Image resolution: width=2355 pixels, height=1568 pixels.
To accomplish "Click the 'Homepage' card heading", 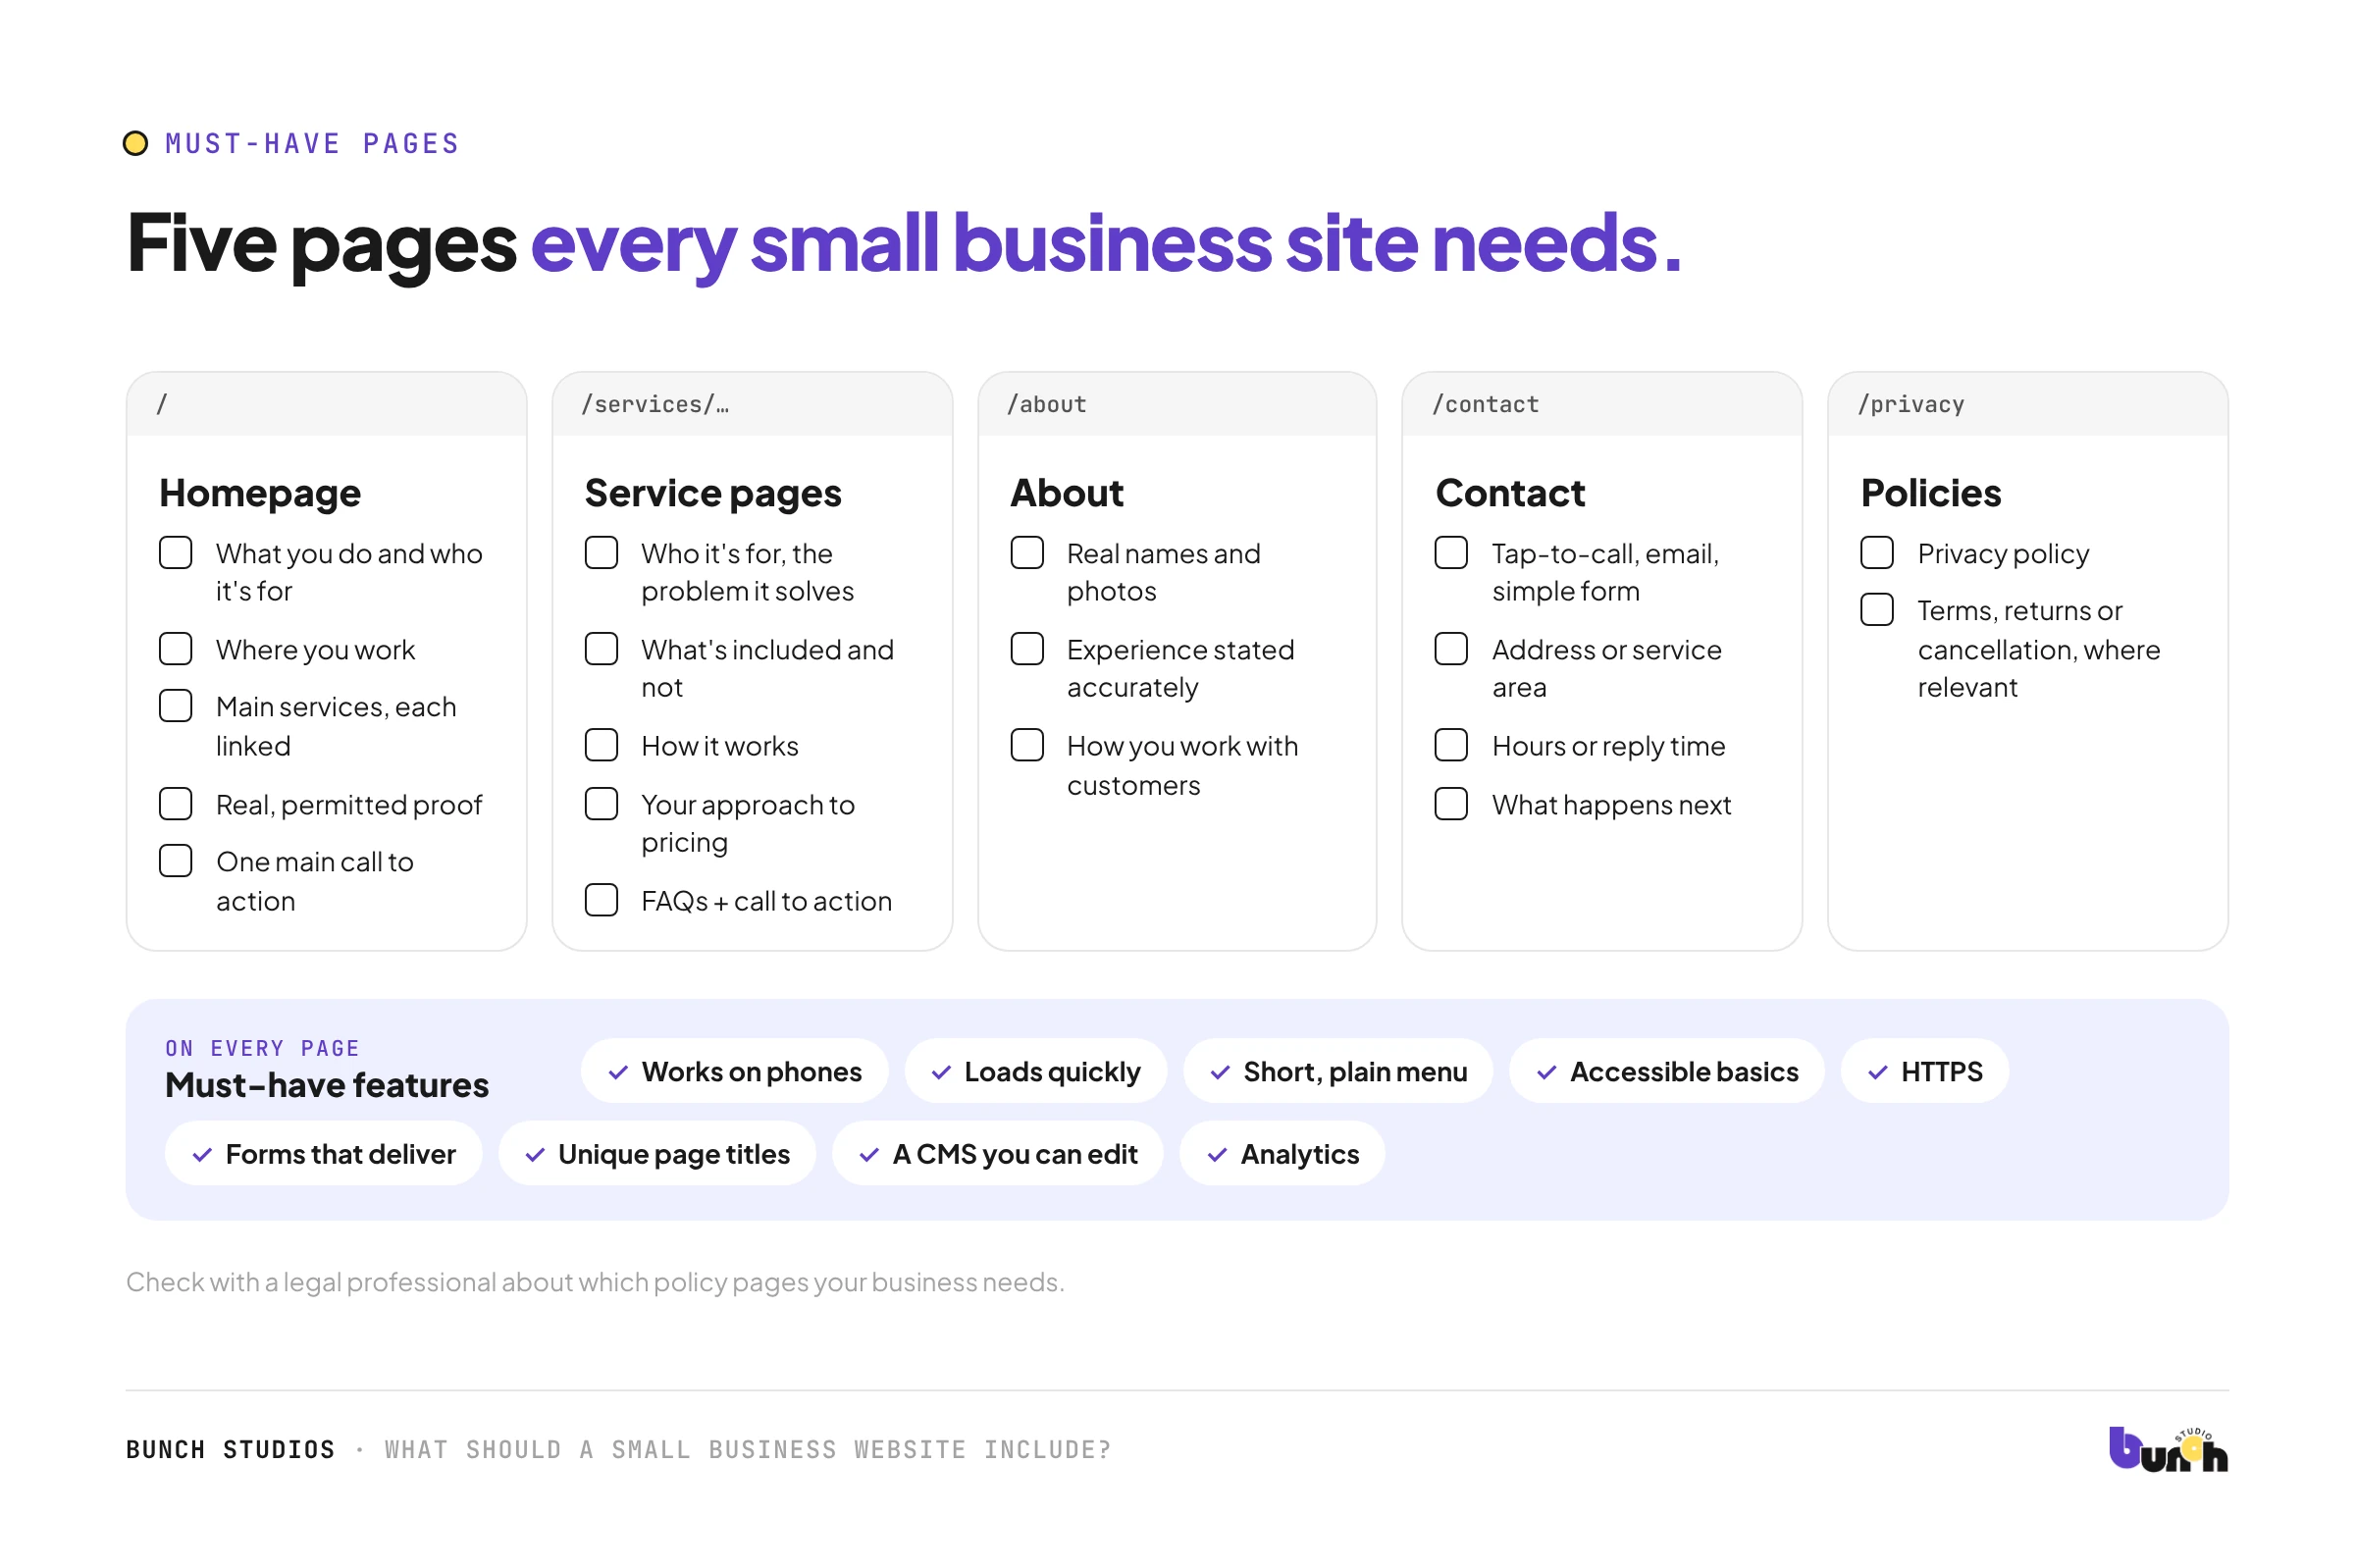I will [260, 494].
